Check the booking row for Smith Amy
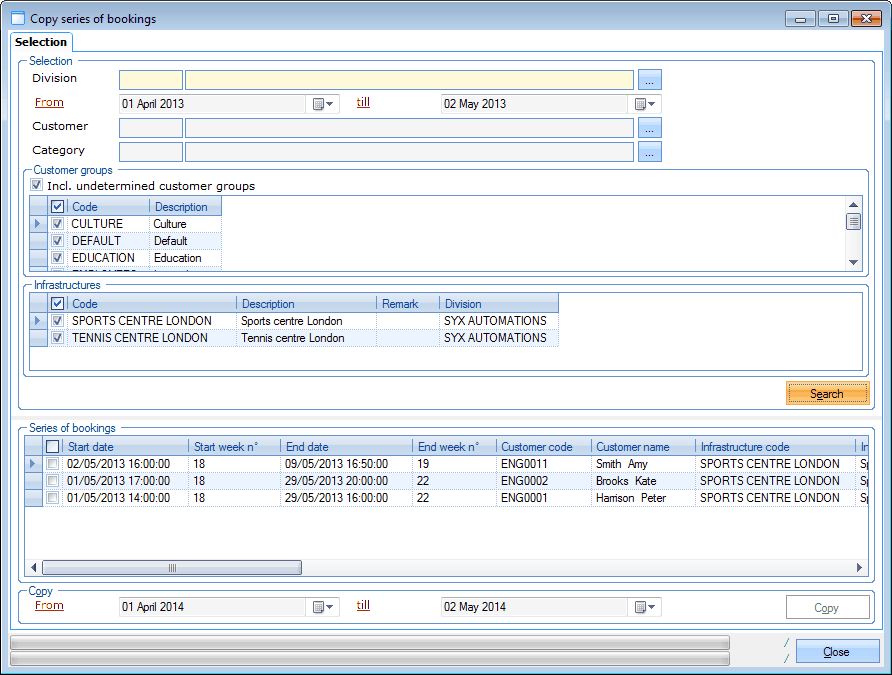892x675 pixels. [53, 464]
